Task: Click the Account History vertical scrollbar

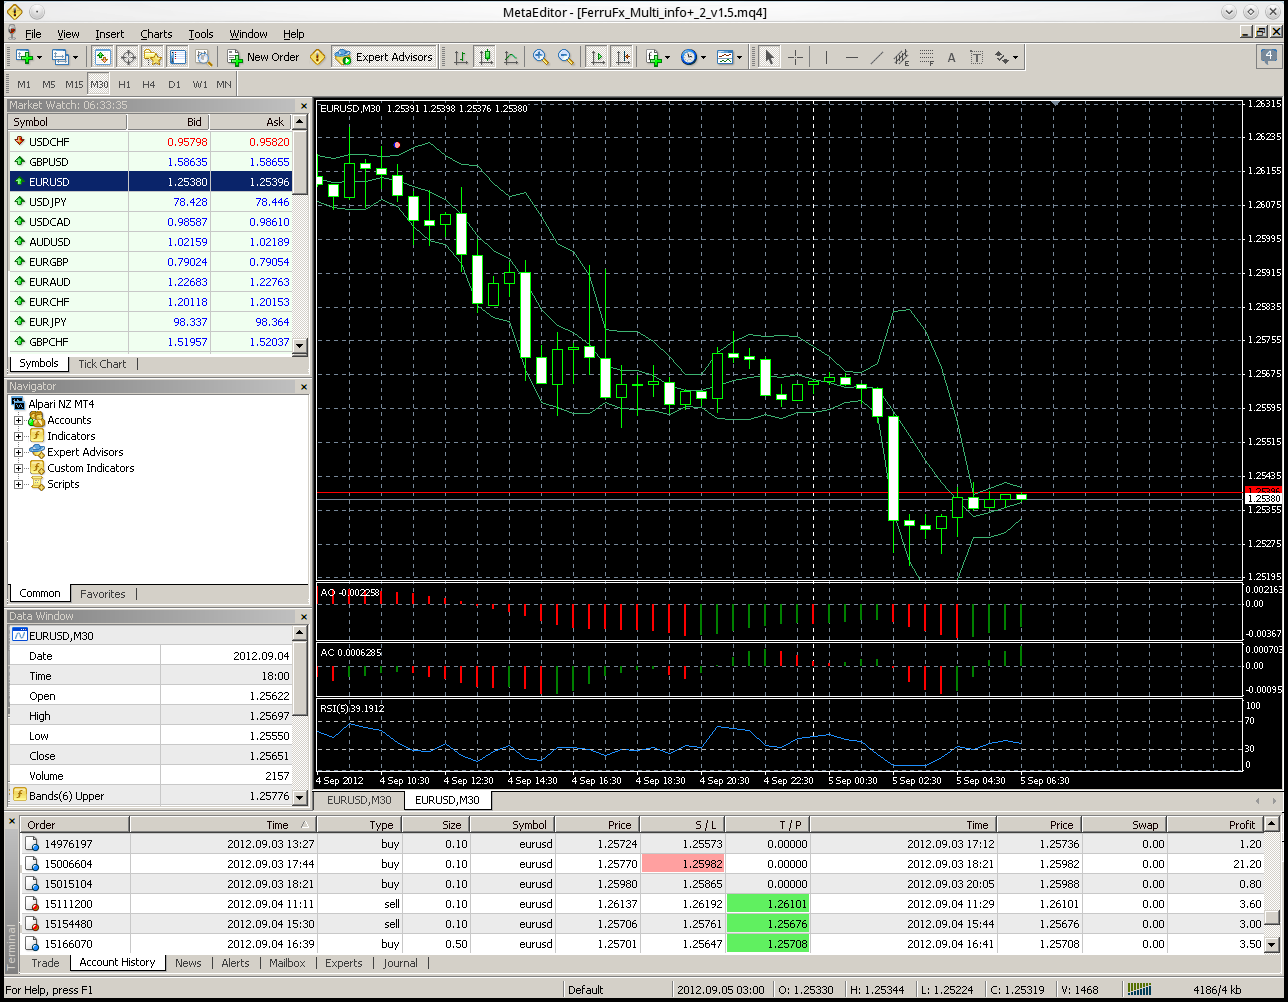Action: coord(1272,884)
